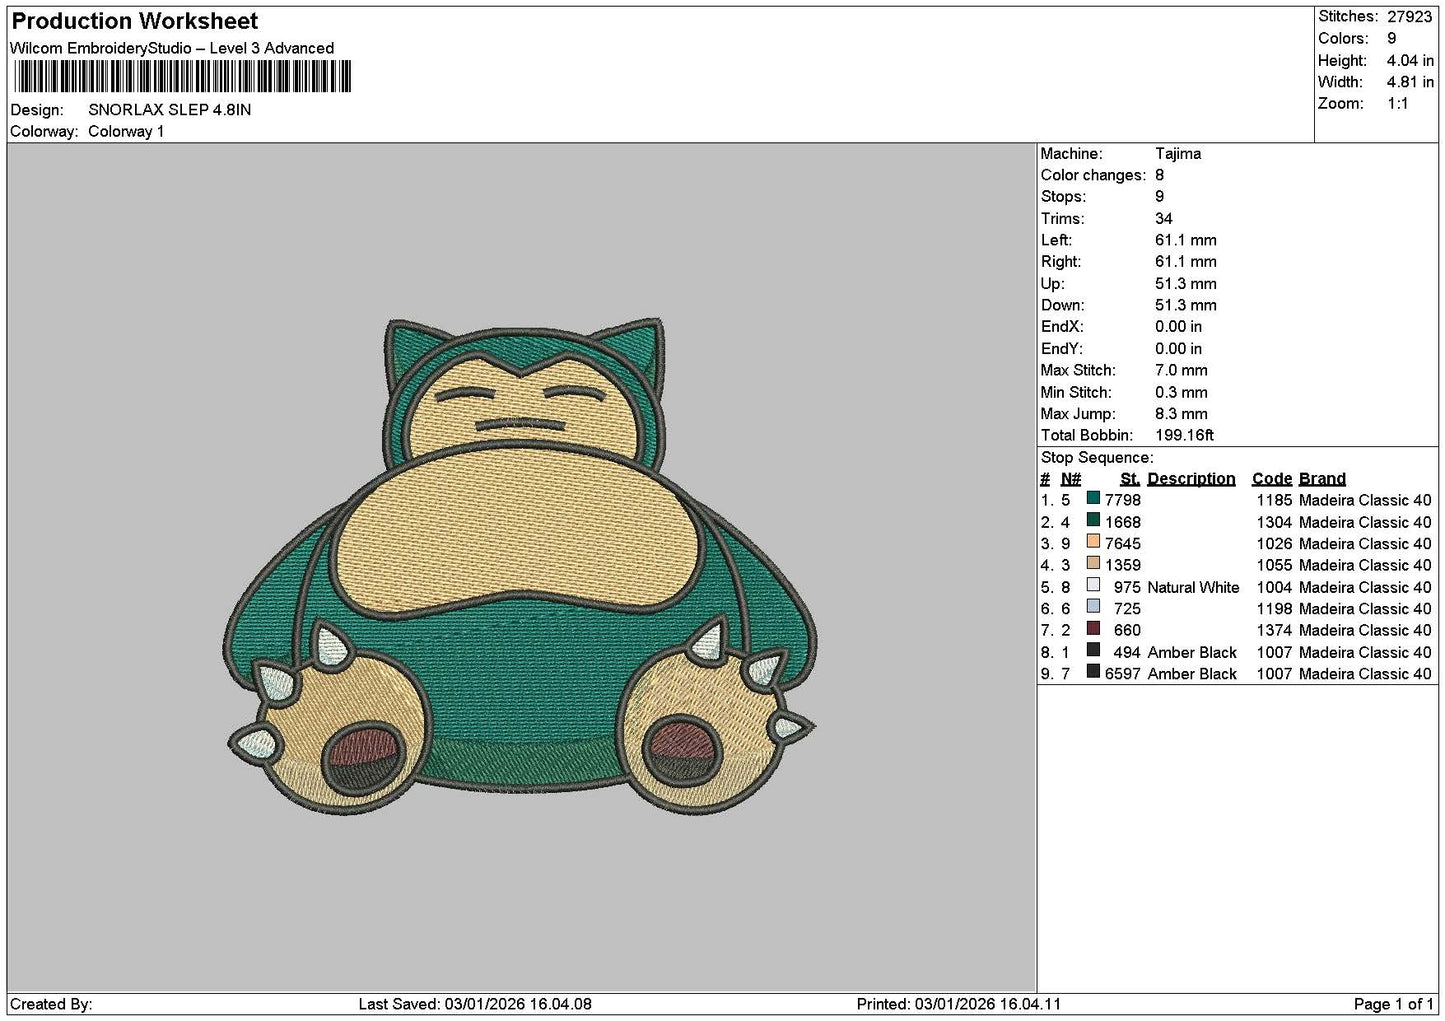Select the light blue swatch for stop 6 (725)

(x=1093, y=608)
